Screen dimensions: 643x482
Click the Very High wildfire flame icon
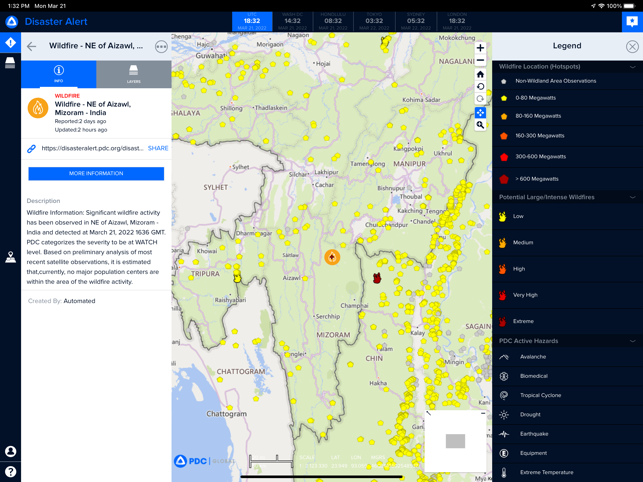pos(502,295)
